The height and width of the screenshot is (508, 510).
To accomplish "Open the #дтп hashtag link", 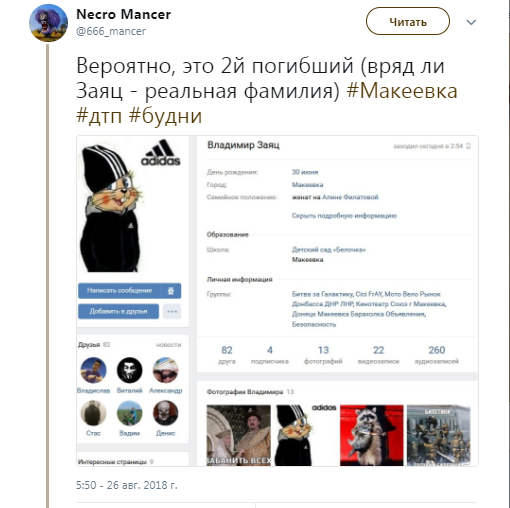I will (x=99, y=116).
